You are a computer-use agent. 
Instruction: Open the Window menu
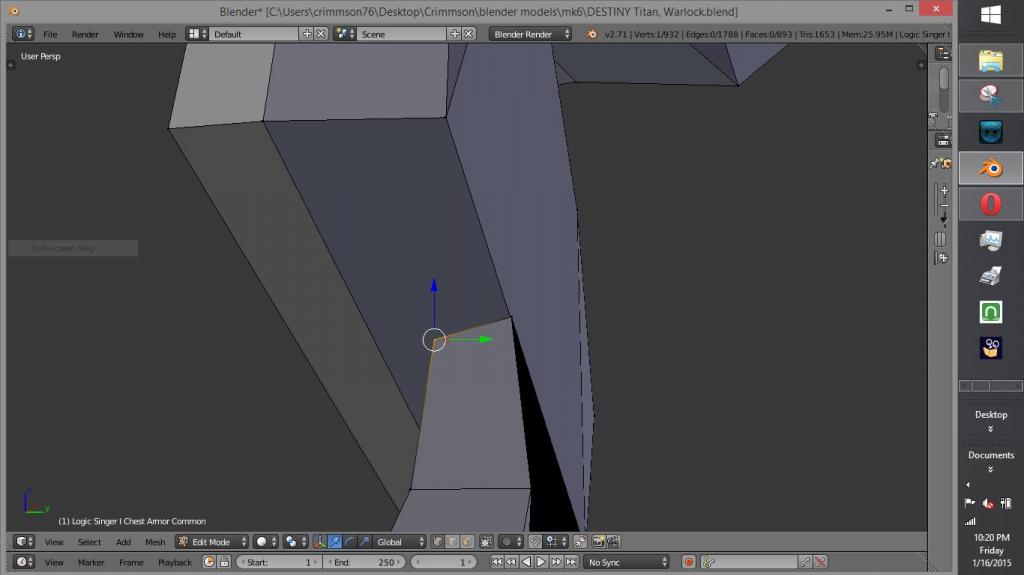click(128, 34)
